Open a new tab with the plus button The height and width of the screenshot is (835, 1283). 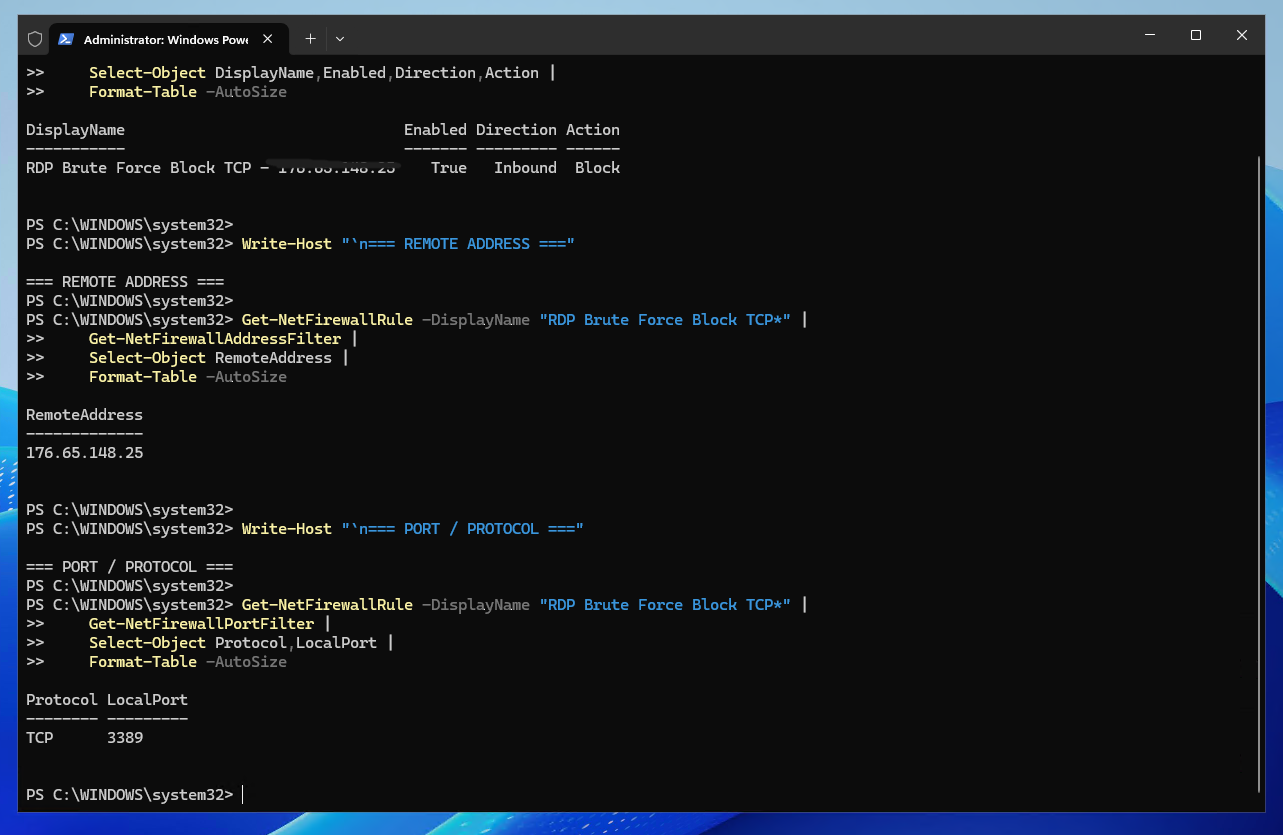click(310, 39)
